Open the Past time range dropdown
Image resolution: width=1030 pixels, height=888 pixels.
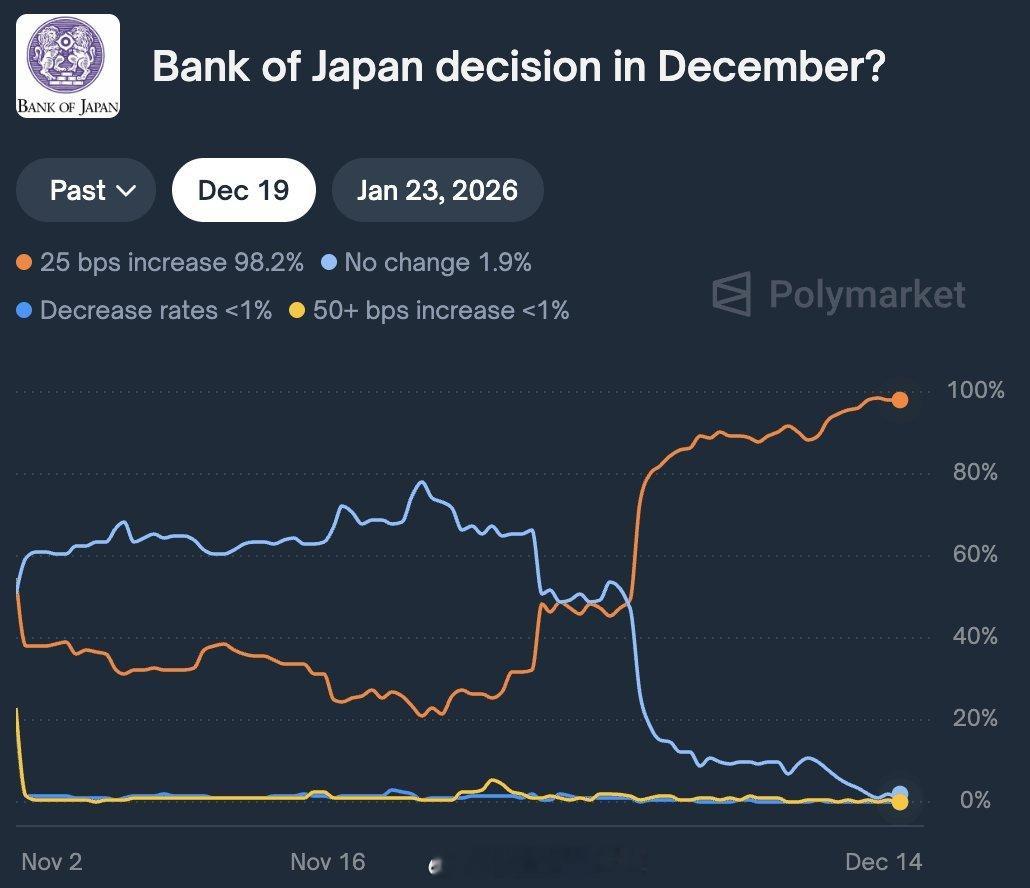tap(85, 190)
